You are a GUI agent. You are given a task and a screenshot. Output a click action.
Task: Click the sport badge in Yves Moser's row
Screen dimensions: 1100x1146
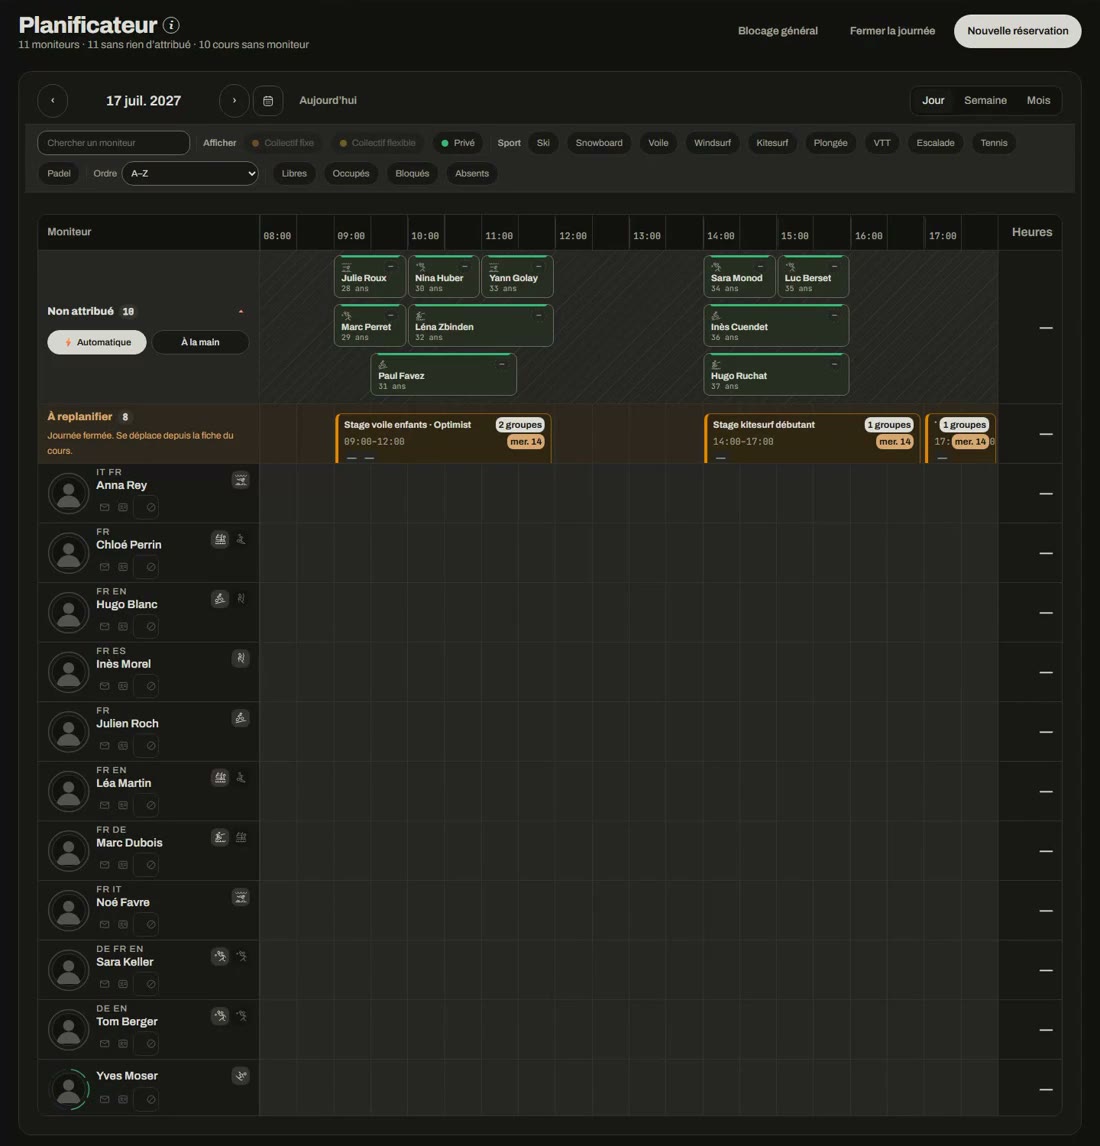[x=240, y=1076]
